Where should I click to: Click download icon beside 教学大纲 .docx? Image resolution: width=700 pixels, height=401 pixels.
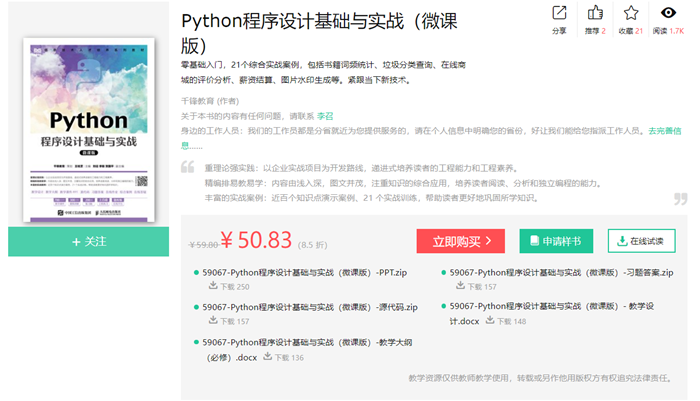pyautogui.click(x=268, y=357)
